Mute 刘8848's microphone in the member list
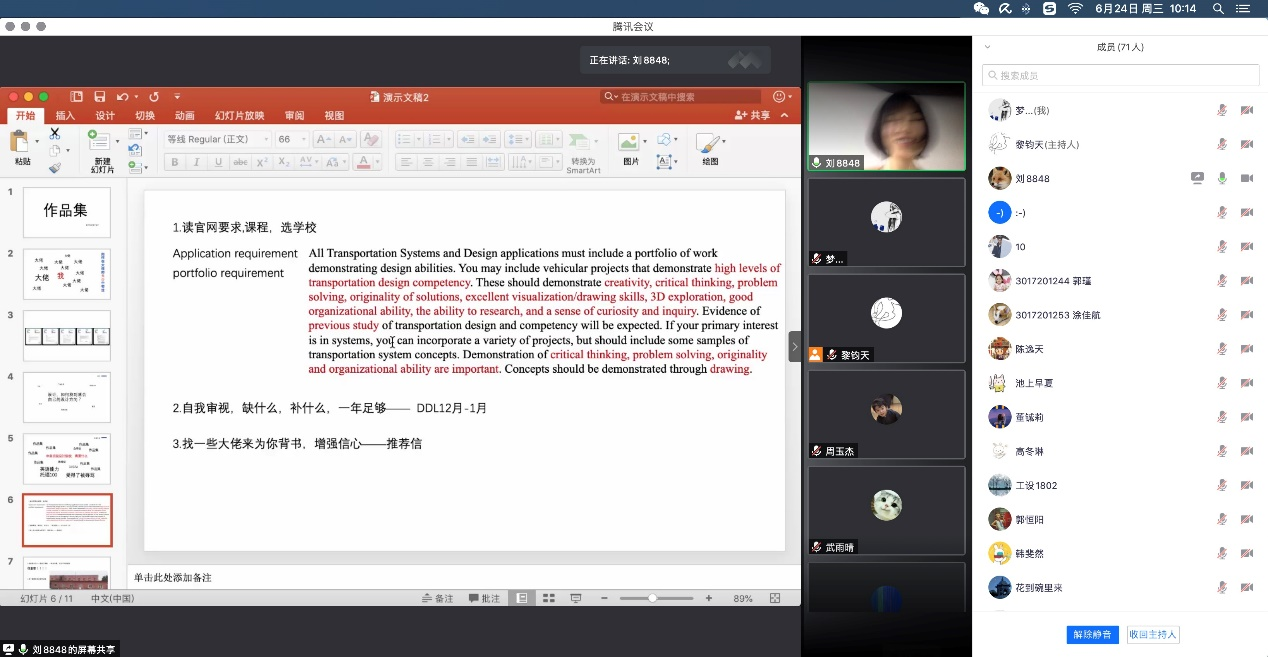Viewport: 1268px width, 657px height. (1222, 178)
